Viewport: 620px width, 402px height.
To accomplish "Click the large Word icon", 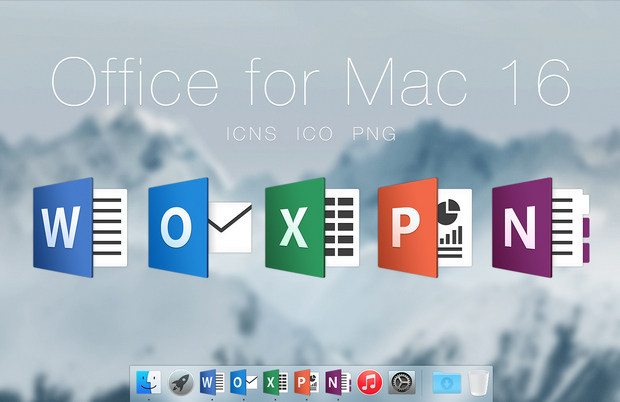I will coord(80,228).
